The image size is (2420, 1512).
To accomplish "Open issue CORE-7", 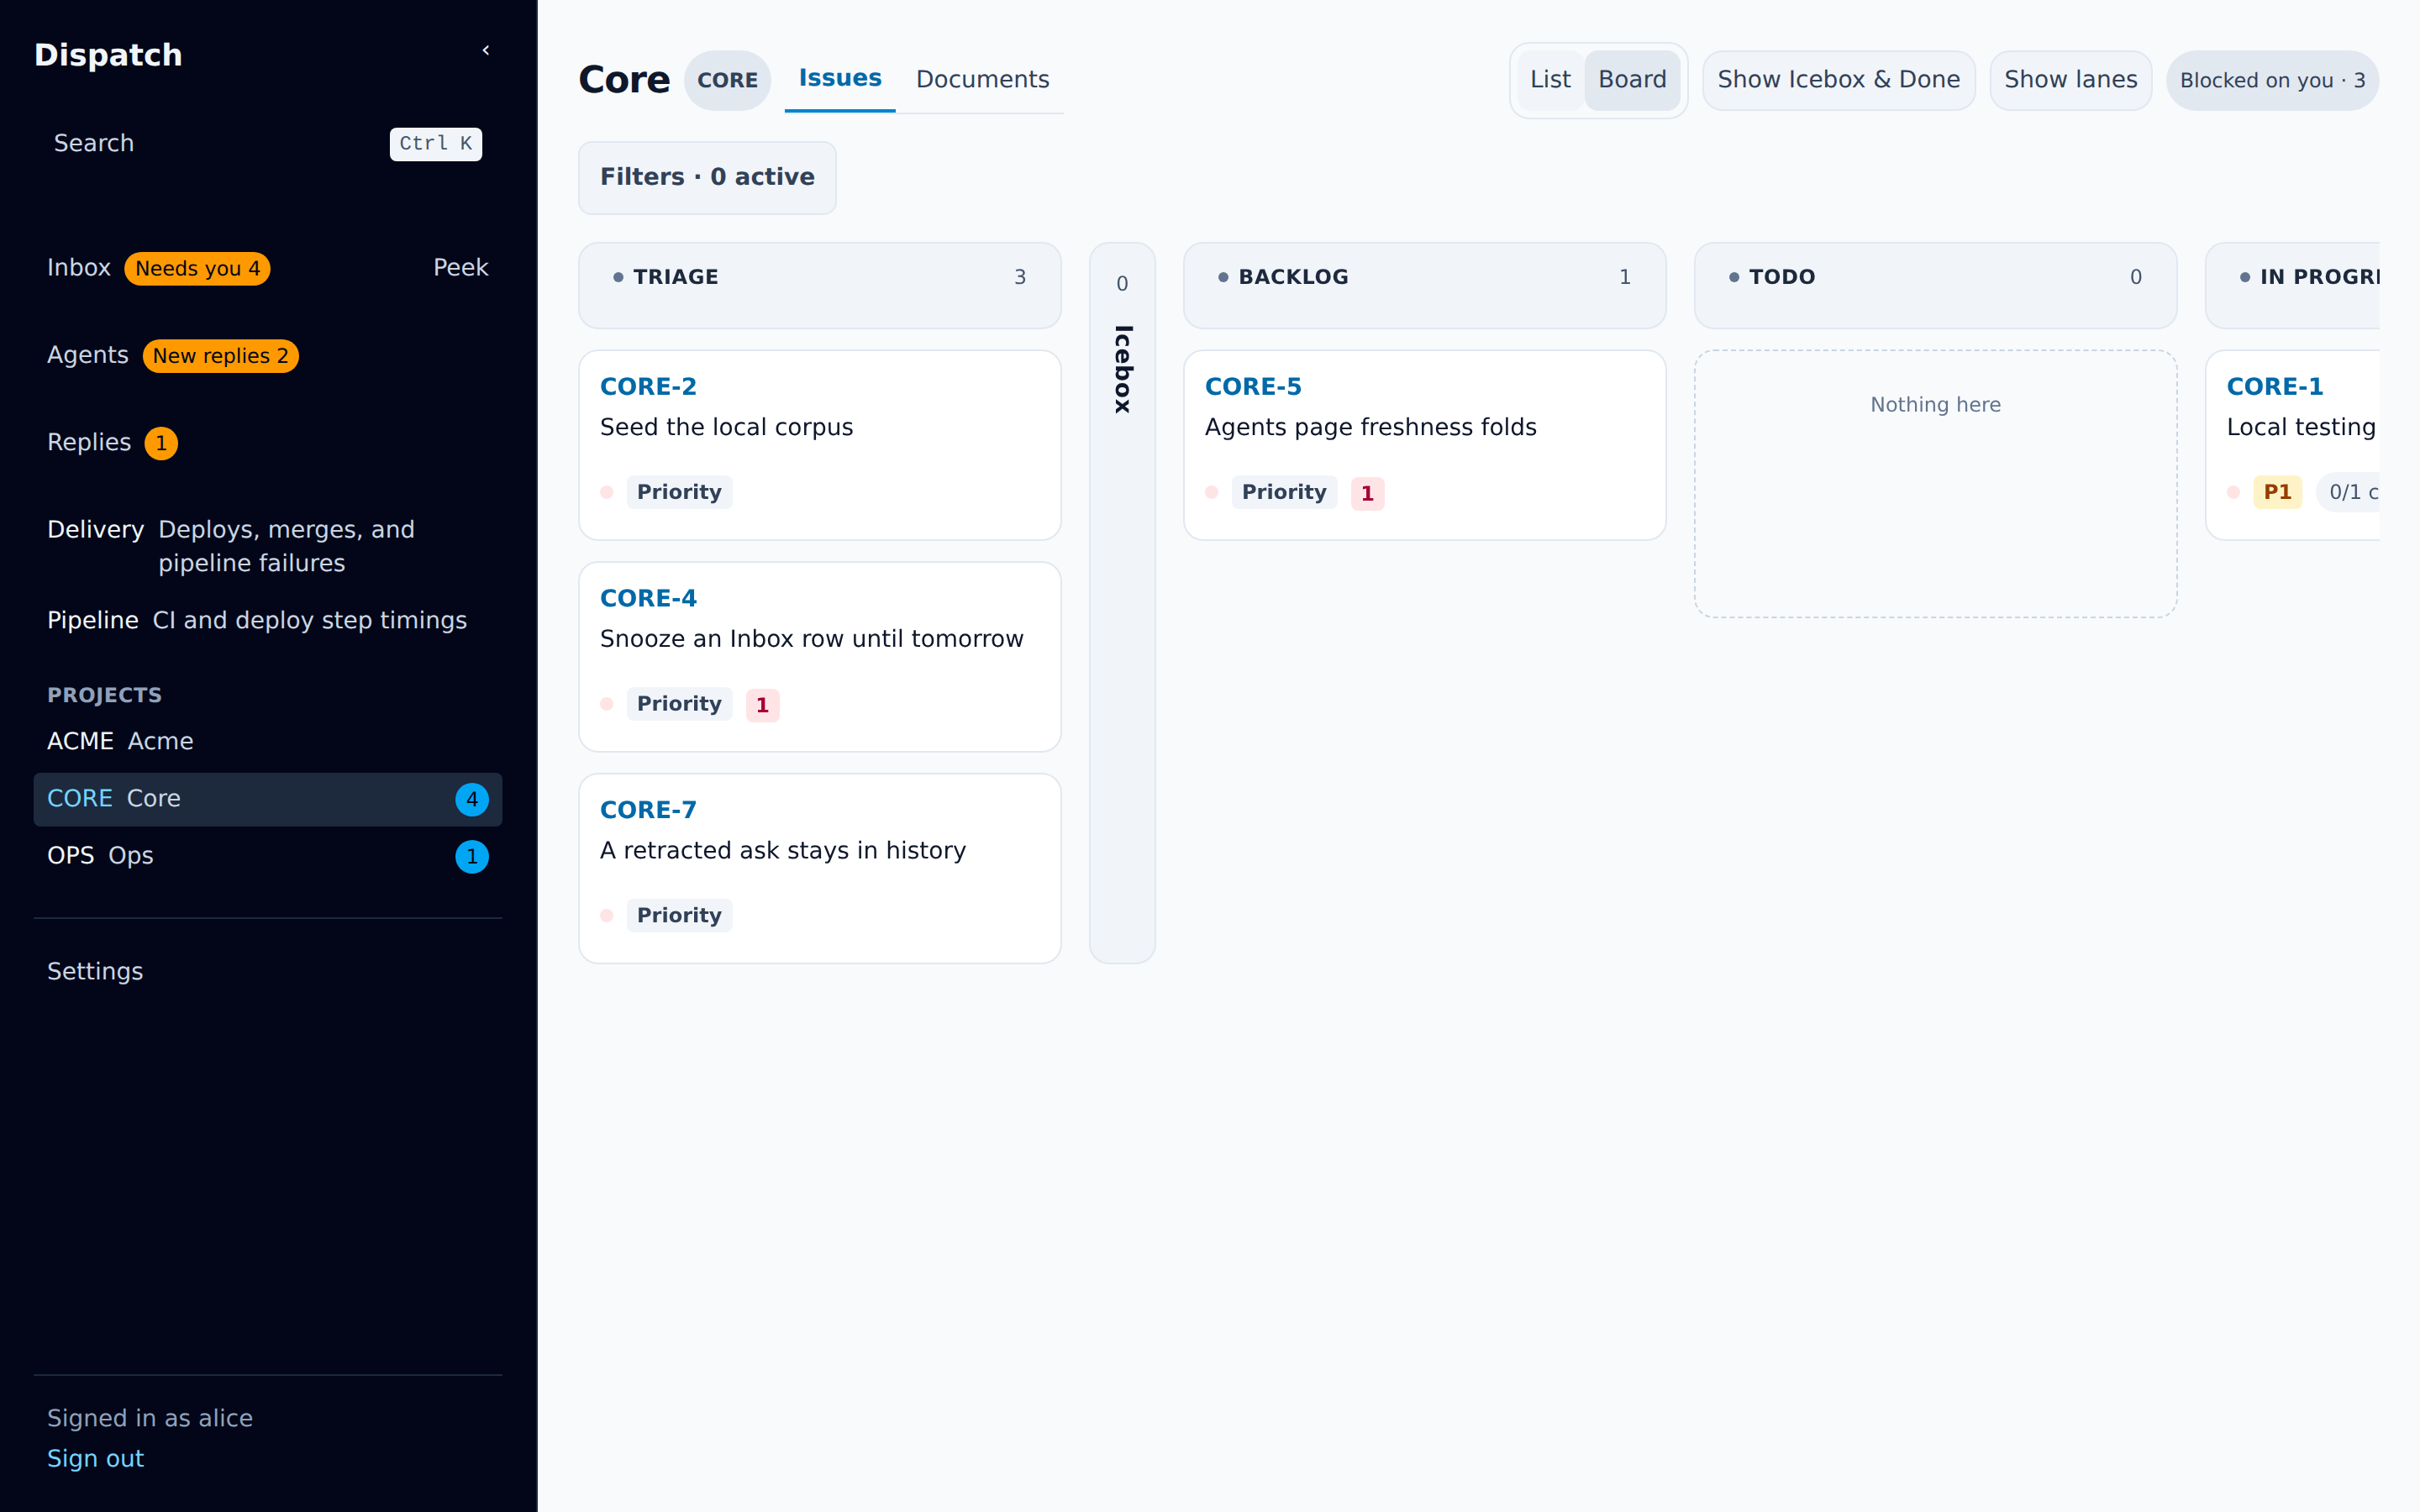I will 648,810.
